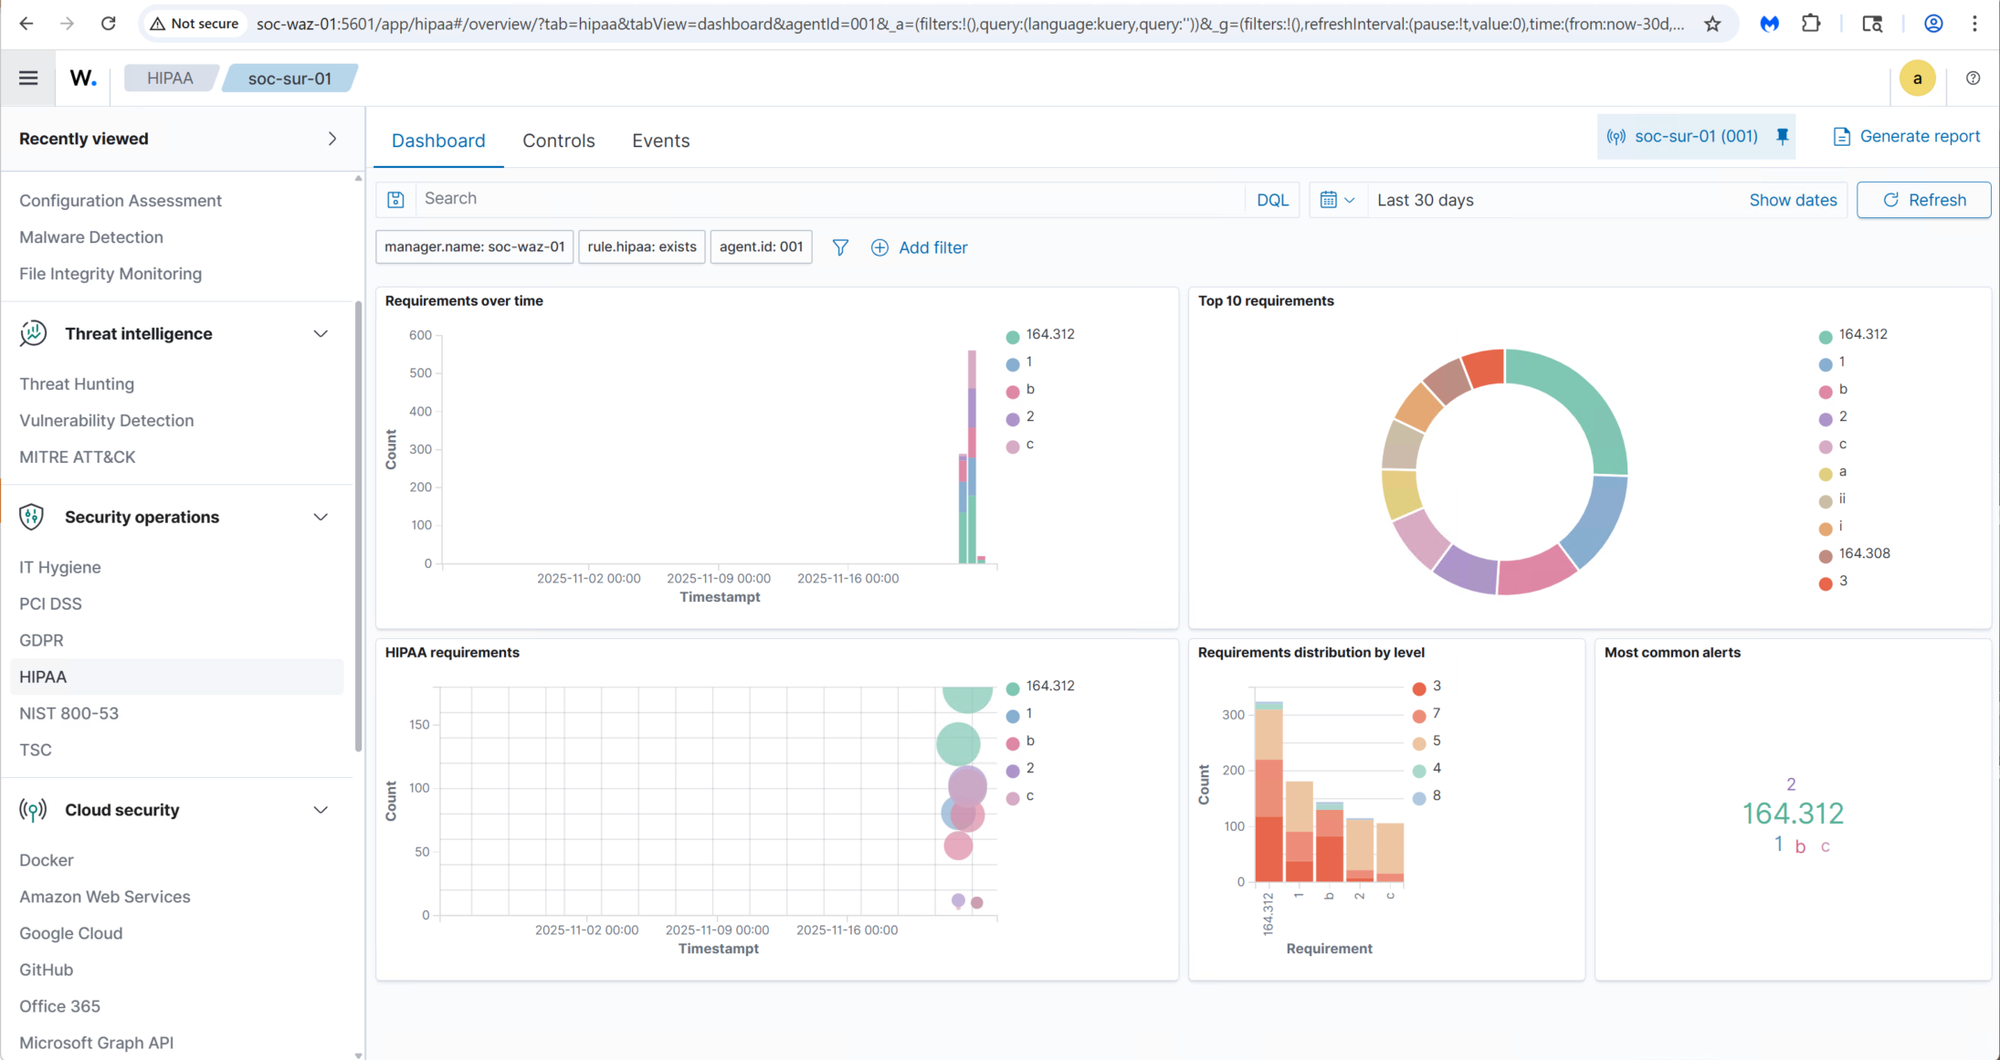The height and width of the screenshot is (1060, 2000).
Task: Click the Refresh button
Action: (x=1923, y=200)
